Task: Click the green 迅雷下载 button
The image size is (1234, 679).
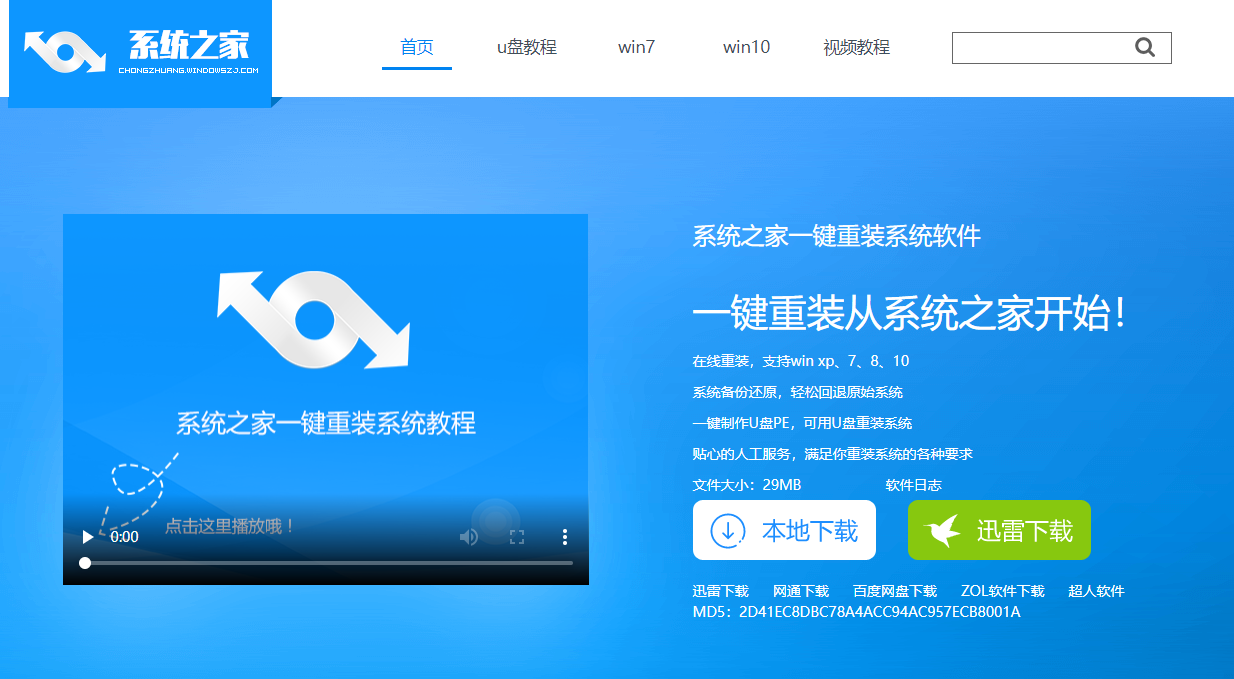Action: coord(999,529)
